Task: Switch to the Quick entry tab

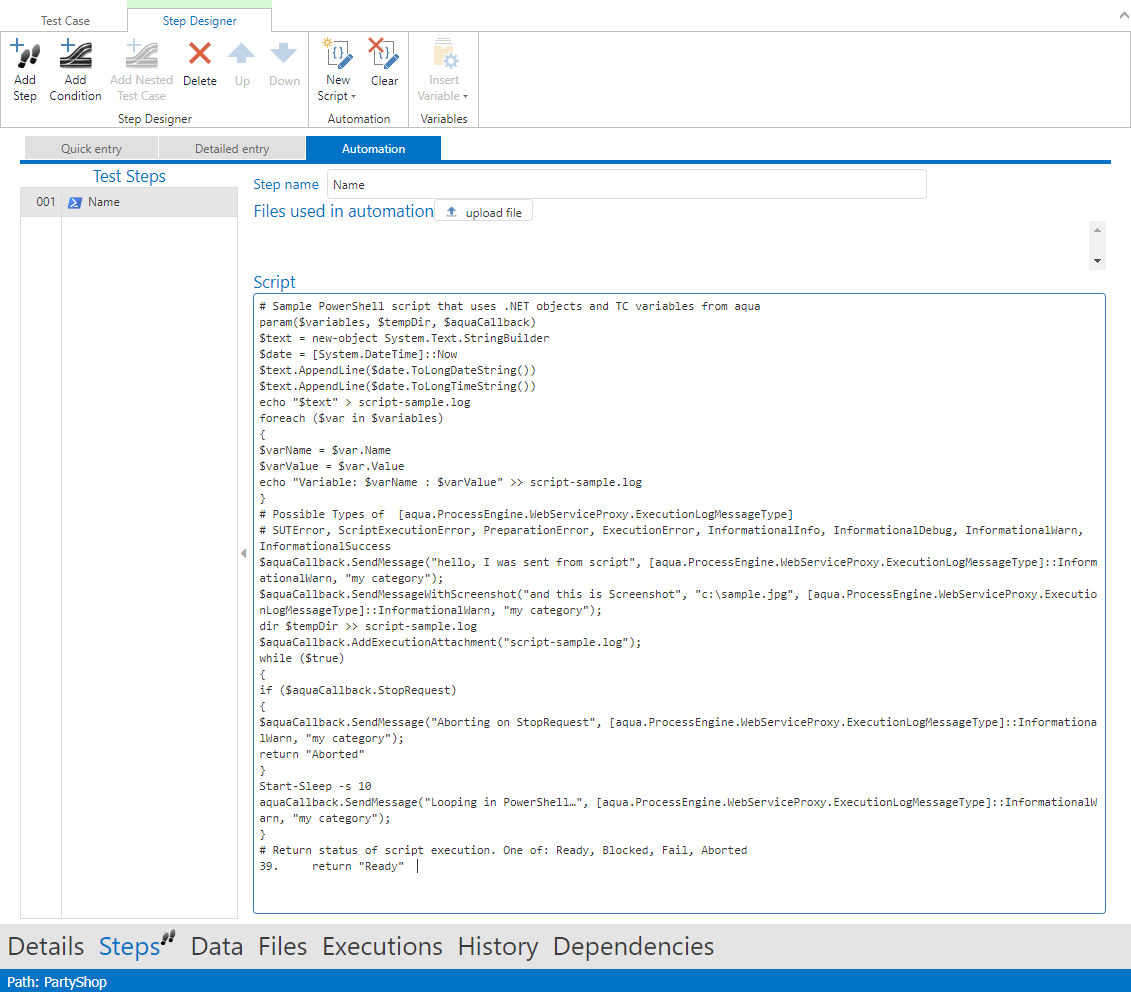Action: pyautogui.click(x=91, y=149)
